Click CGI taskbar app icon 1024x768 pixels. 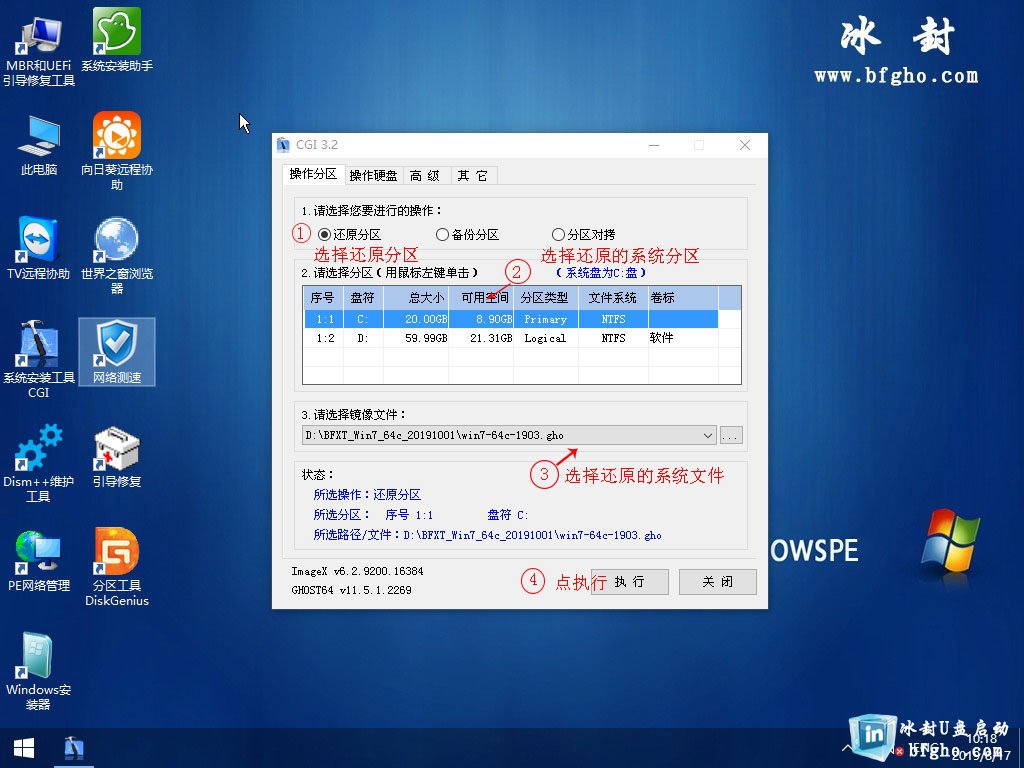point(73,748)
